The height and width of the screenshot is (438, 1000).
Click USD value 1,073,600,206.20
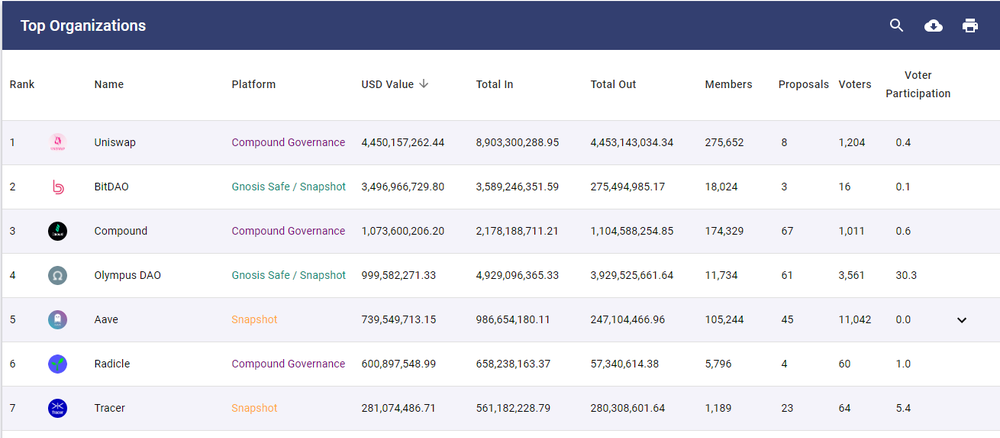point(403,231)
